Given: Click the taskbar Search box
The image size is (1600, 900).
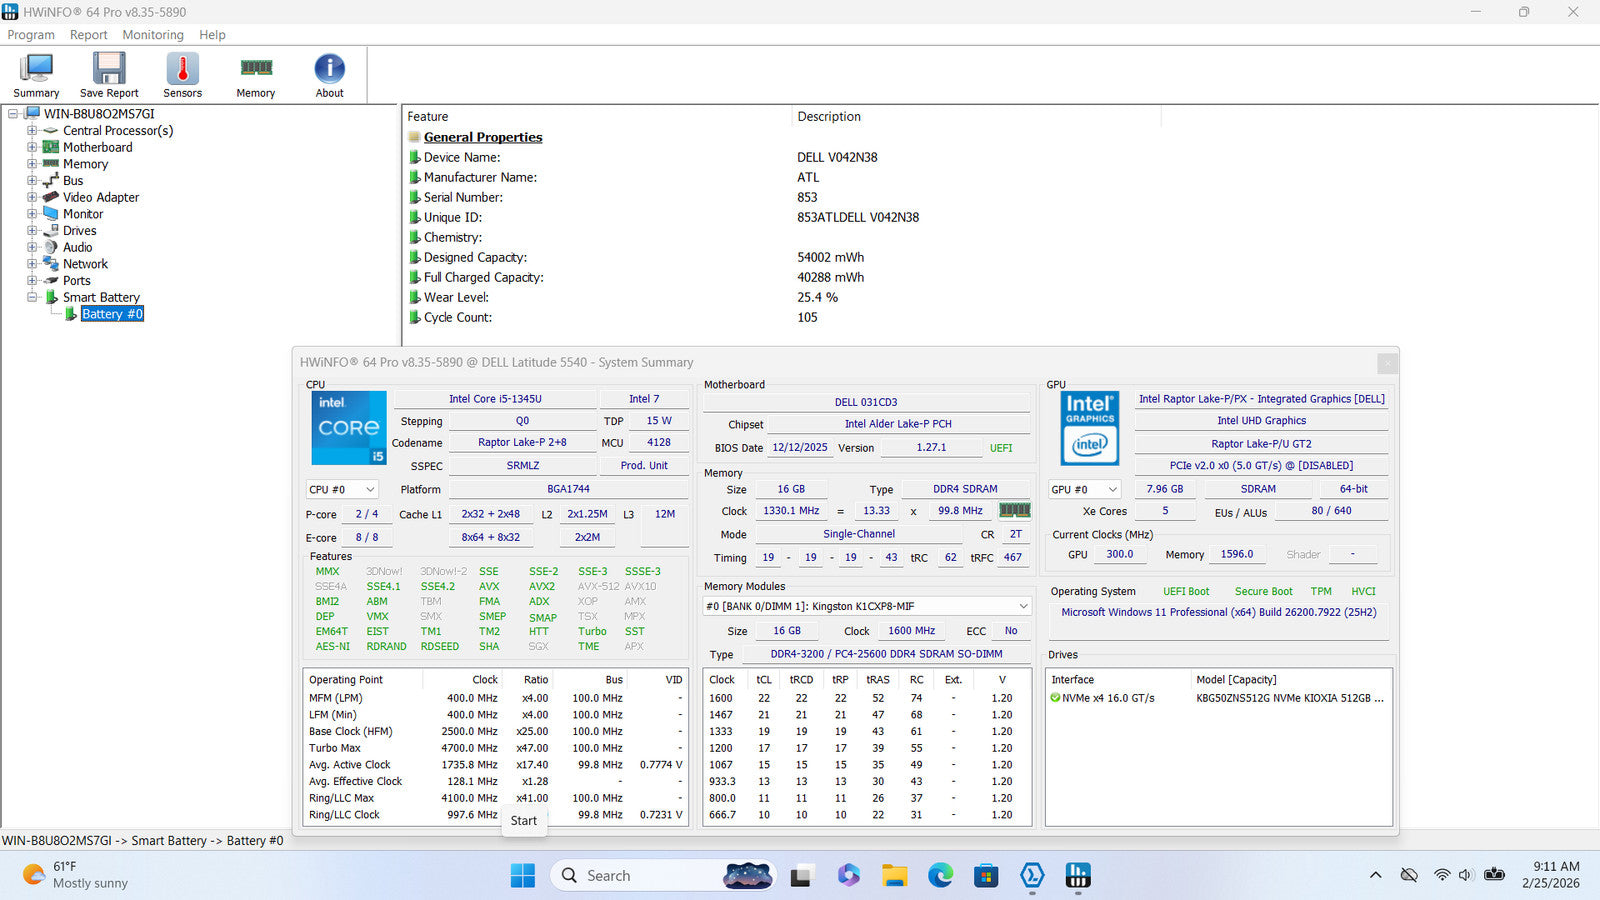Looking at the screenshot, I should point(640,876).
